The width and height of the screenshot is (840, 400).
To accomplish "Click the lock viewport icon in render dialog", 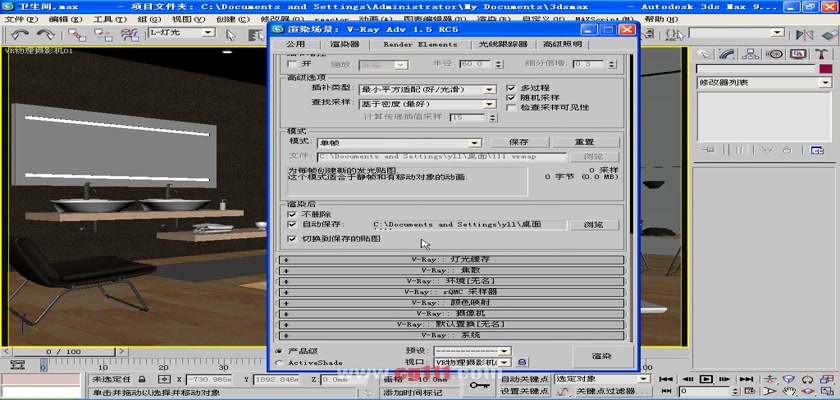I will click(523, 363).
